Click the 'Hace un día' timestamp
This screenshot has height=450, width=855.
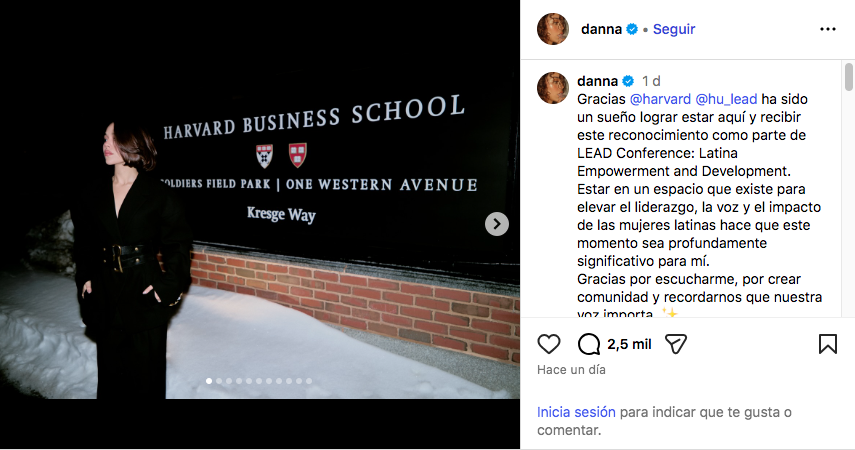571,369
